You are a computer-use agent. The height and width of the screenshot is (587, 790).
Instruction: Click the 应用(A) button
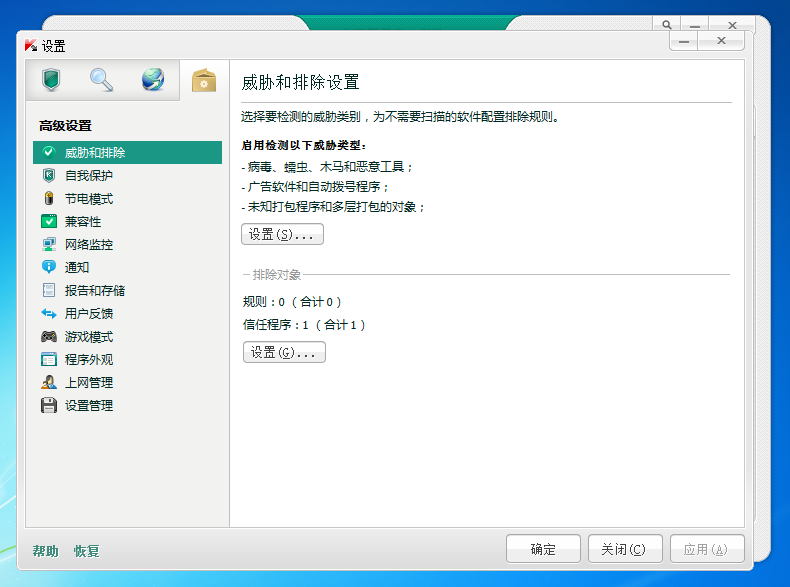pyautogui.click(x=707, y=549)
